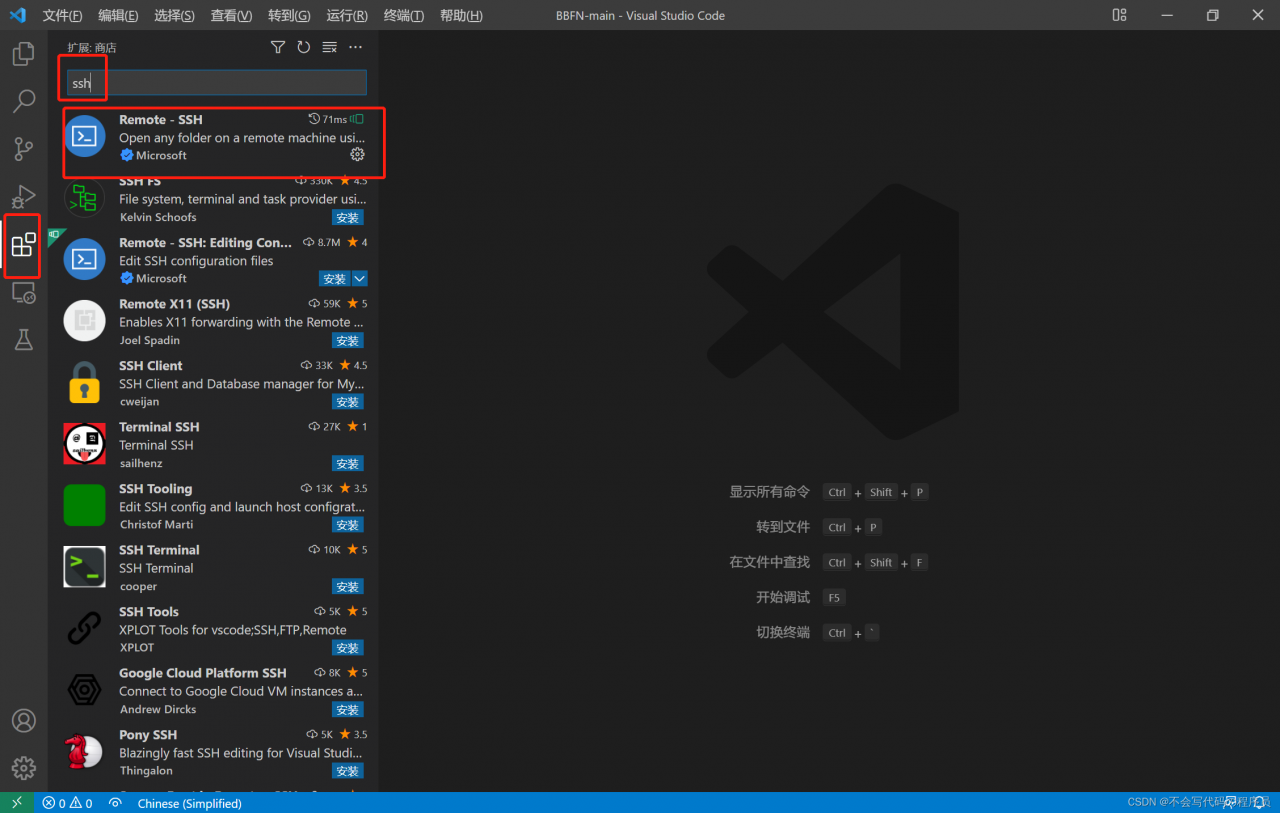Screen dimensions: 1280x813
Task: Click the Andrew Dircks publisher name
Action: (158, 709)
